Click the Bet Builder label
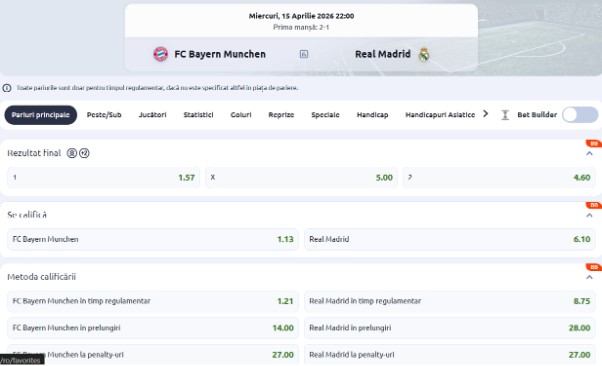 [537, 115]
